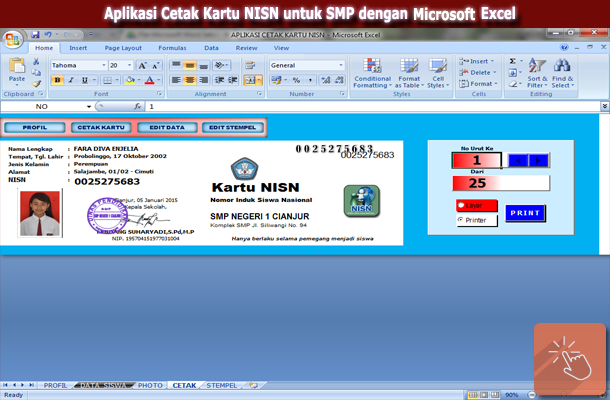Image resolution: width=610 pixels, height=400 pixels.
Task: Switch to the View tab
Action: pyautogui.click(x=281, y=48)
